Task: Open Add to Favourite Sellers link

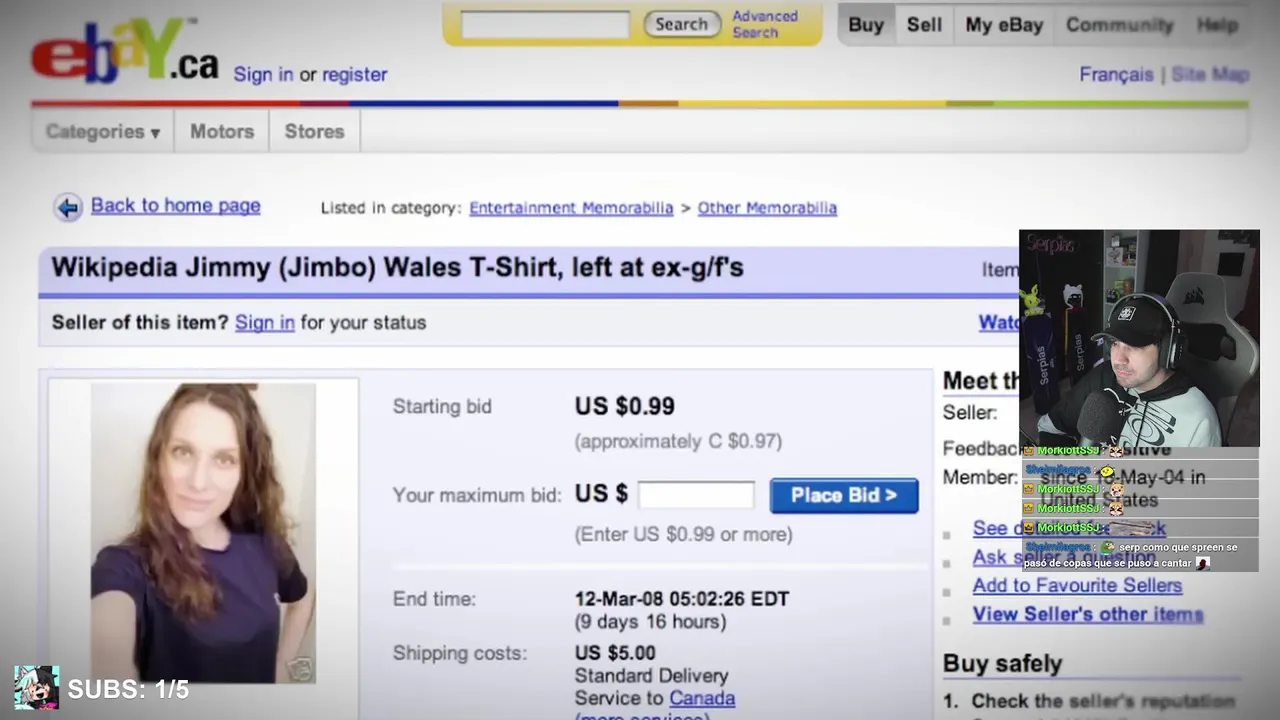Action: point(1077,586)
